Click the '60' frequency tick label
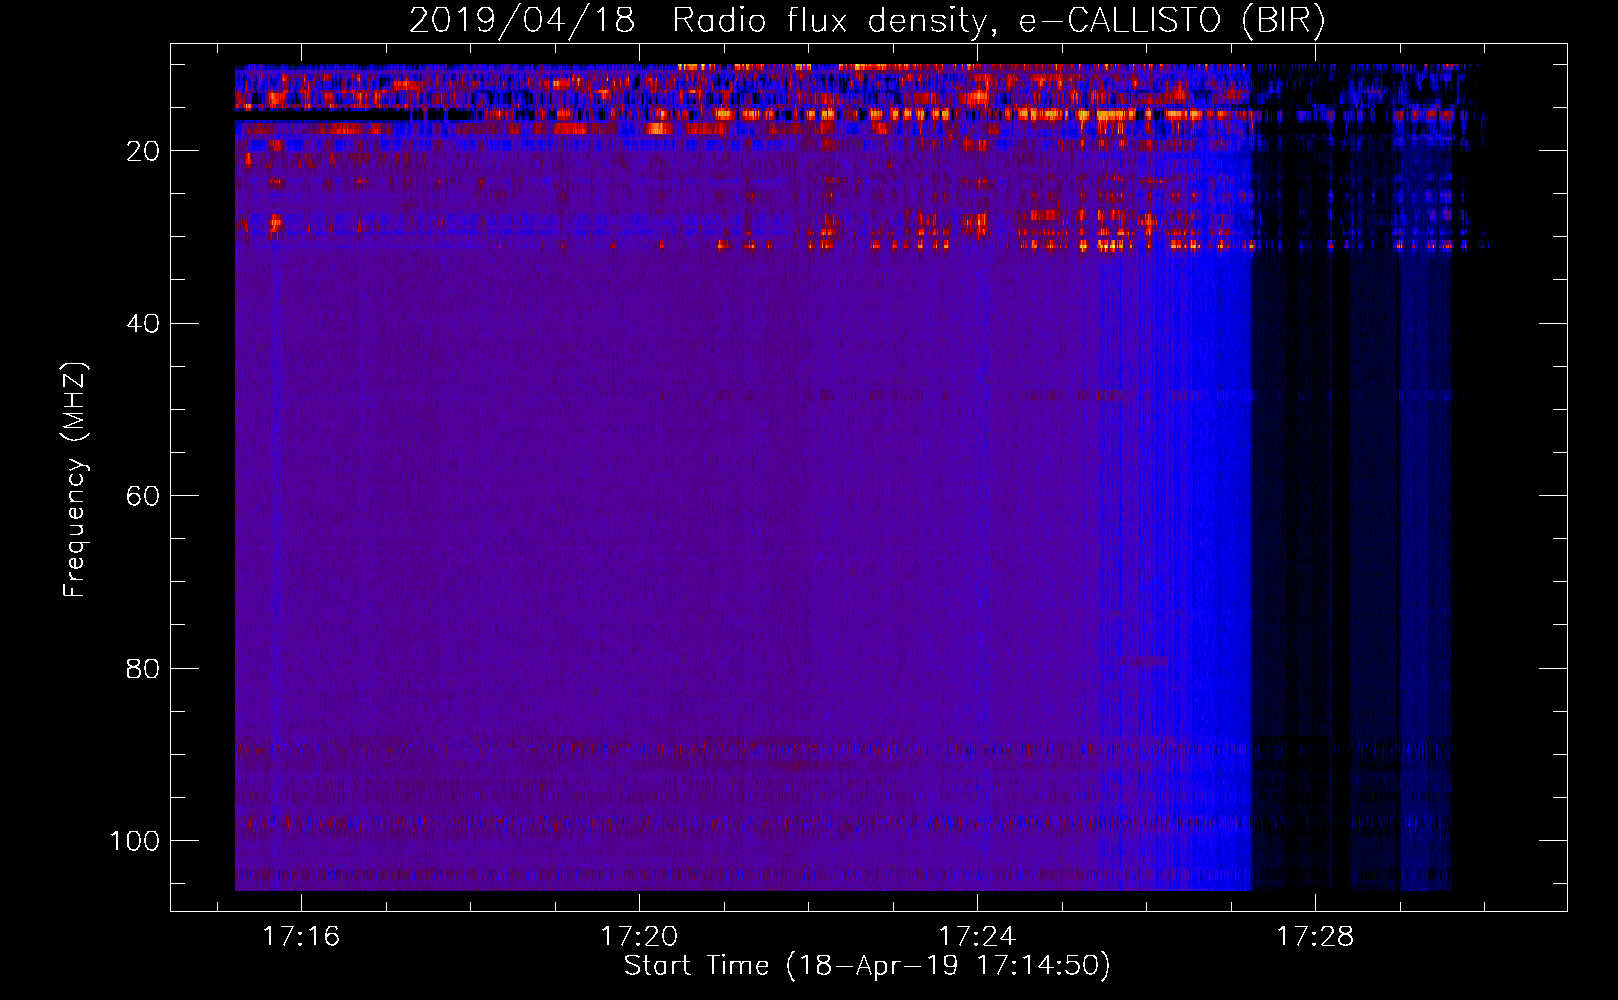Screen dimensions: 1618x1000 pos(143,496)
